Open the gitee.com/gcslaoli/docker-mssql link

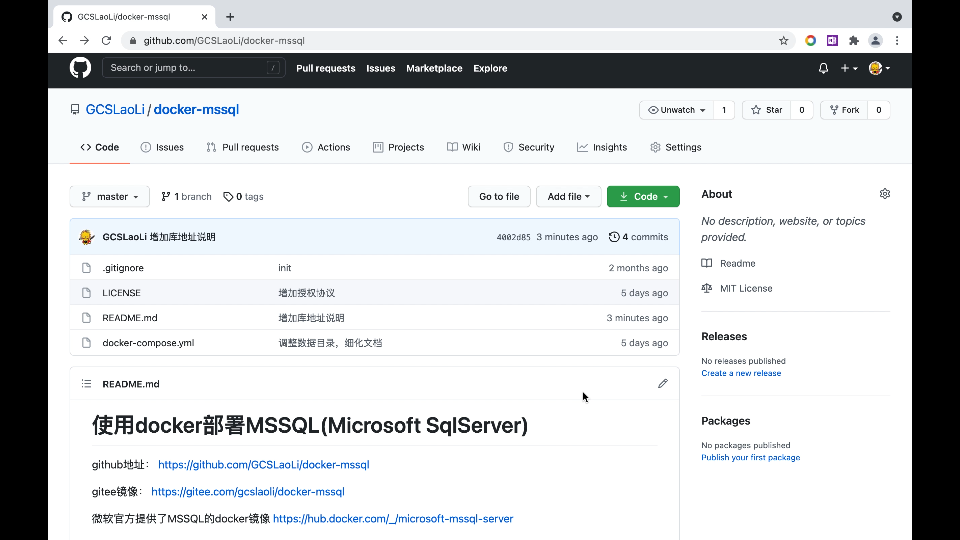[248, 492]
